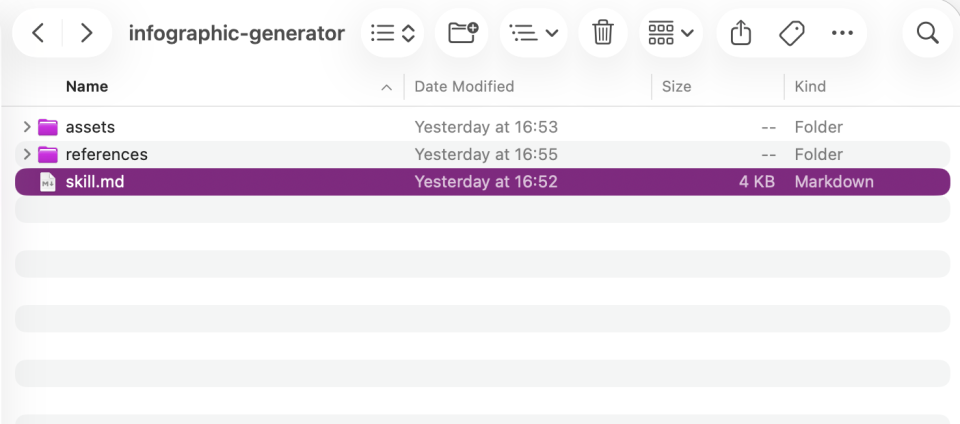Viewport: 960px width, 424px height.
Task: Move selected item to Trash
Action: pyautogui.click(x=603, y=33)
